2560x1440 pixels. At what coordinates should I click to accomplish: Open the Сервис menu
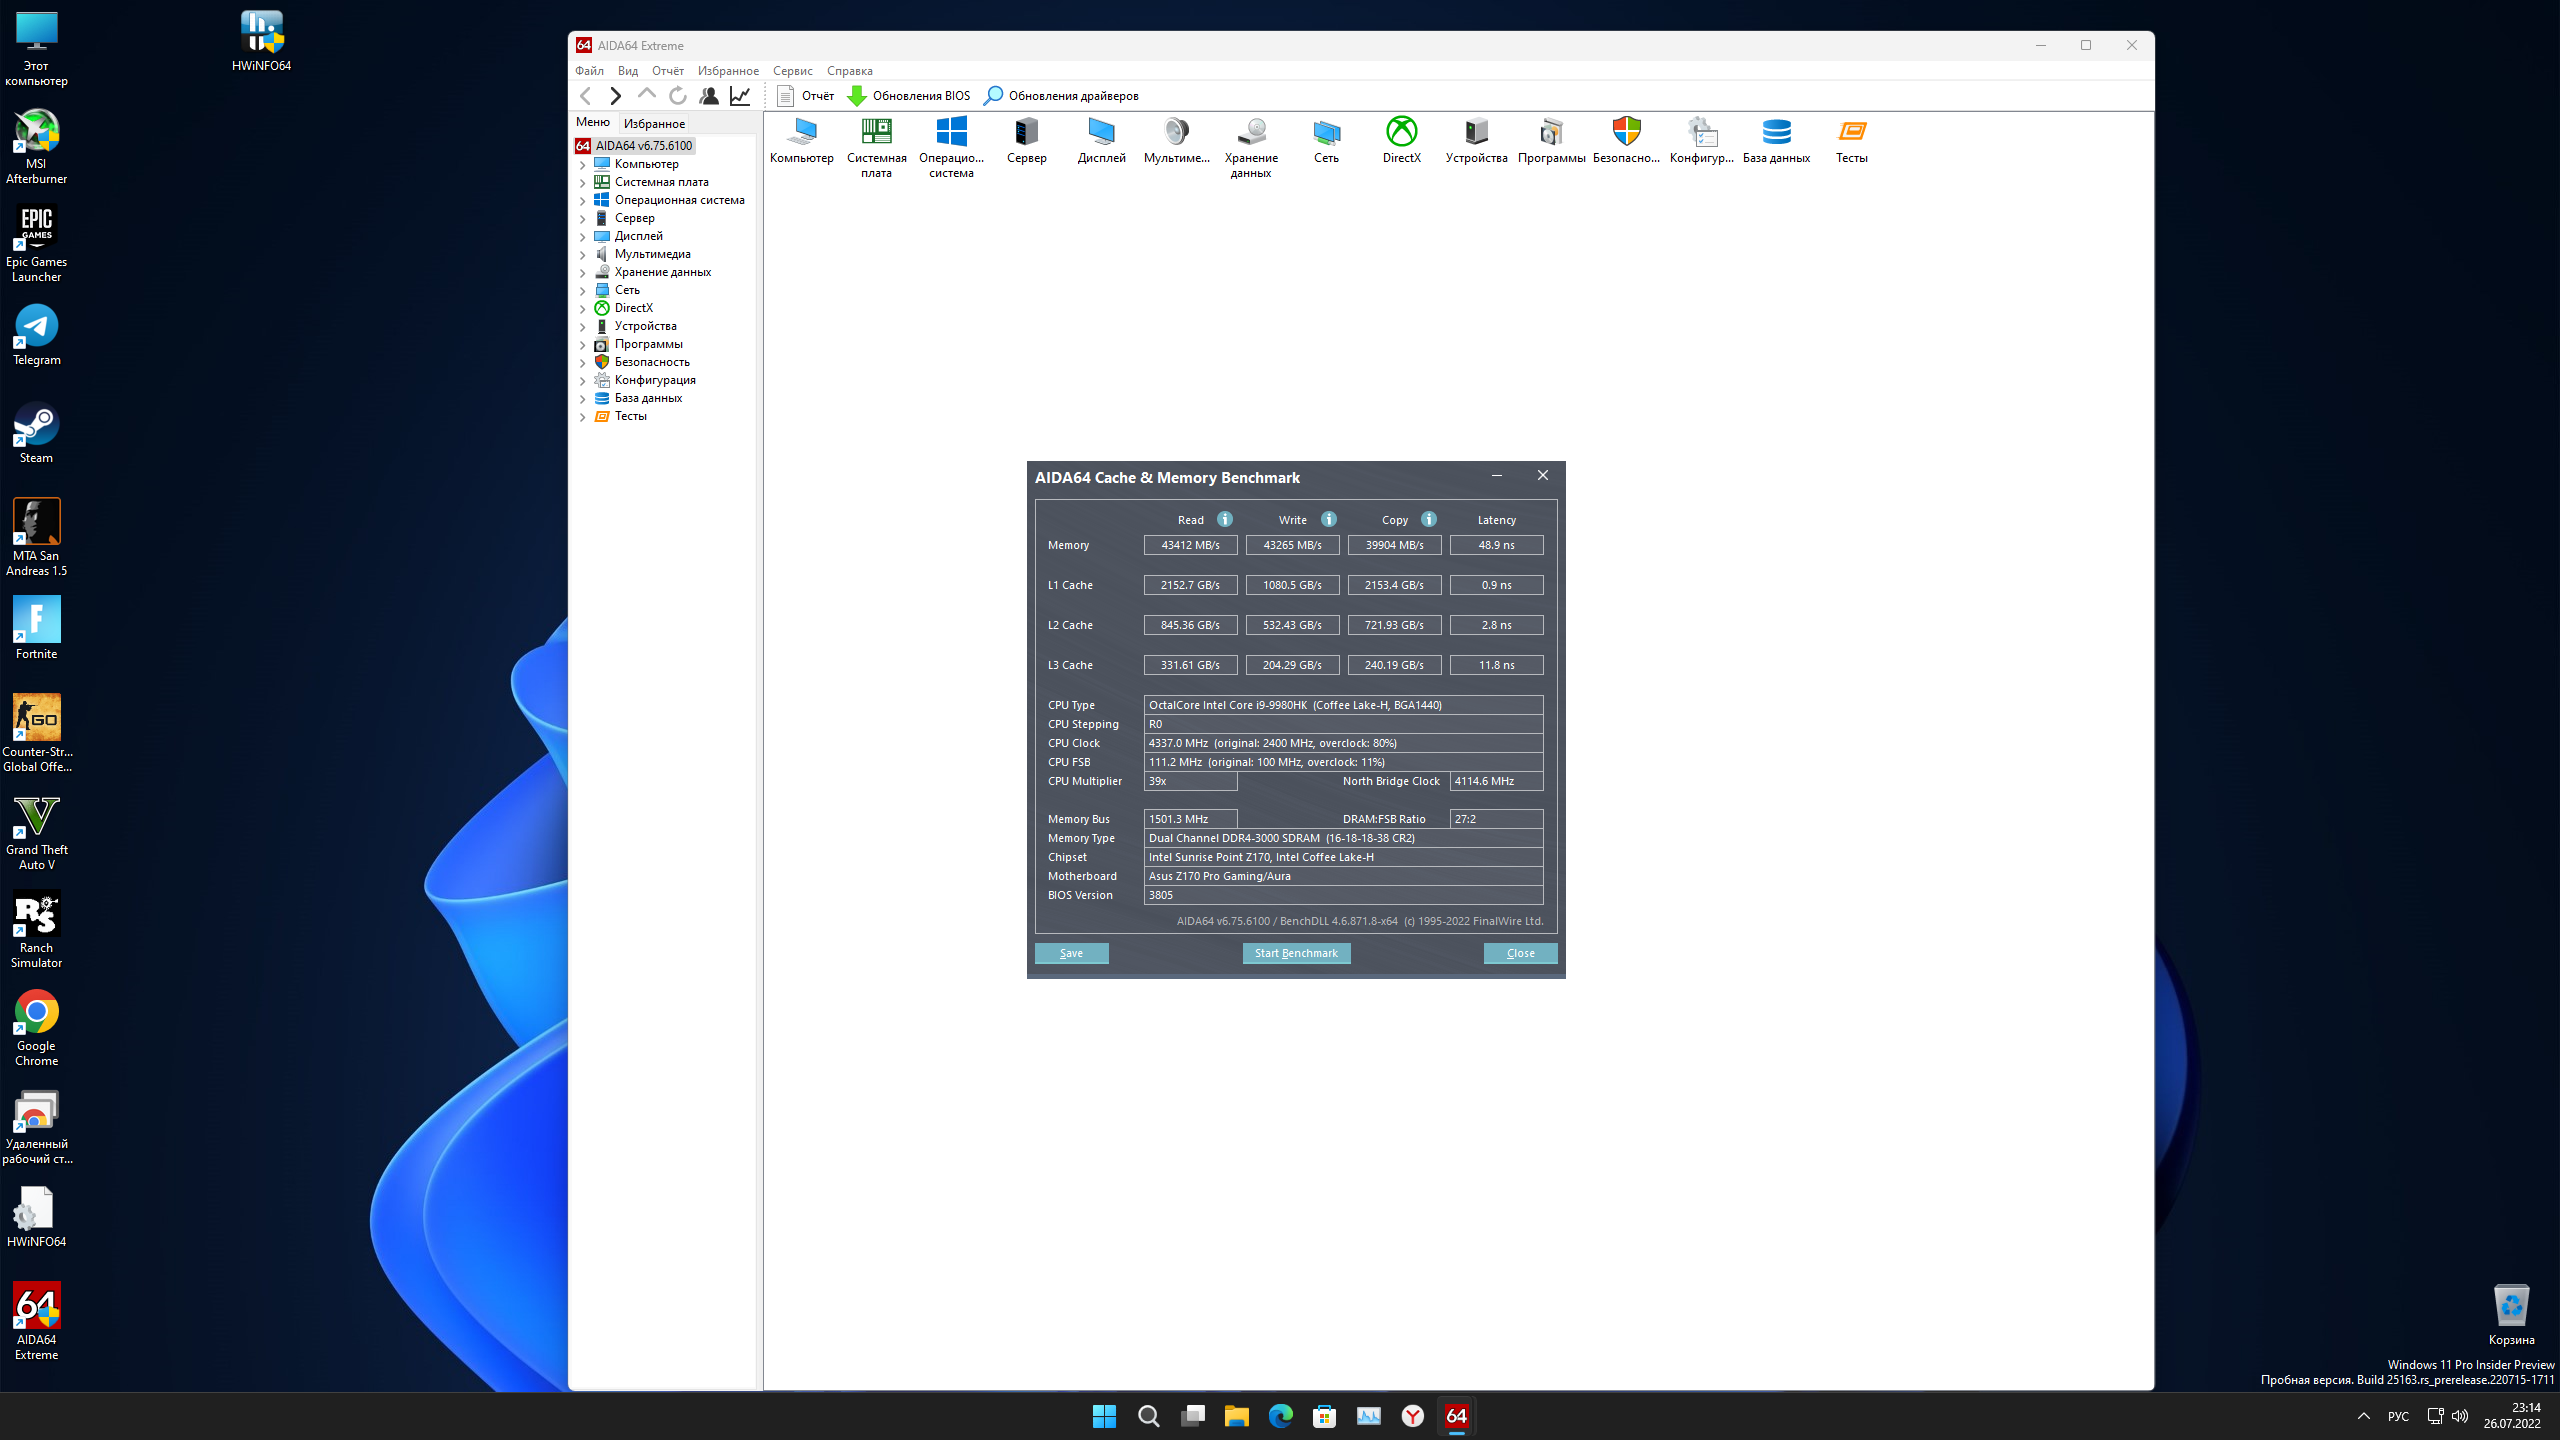tap(792, 71)
